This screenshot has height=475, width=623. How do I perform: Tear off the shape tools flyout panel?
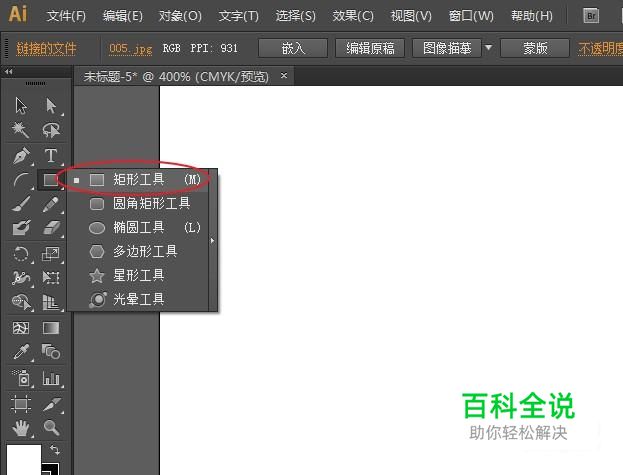(213, 240)
